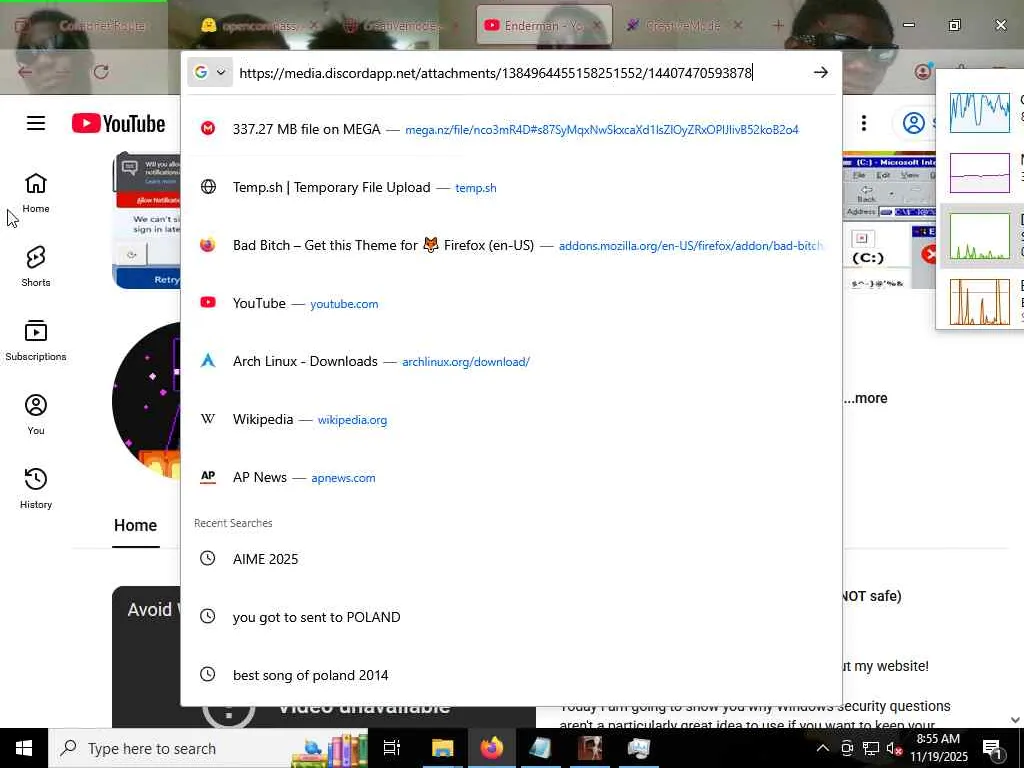1024x768 pixels.
Task: Open the You section in sidebar
Action: tap(36, 414)
